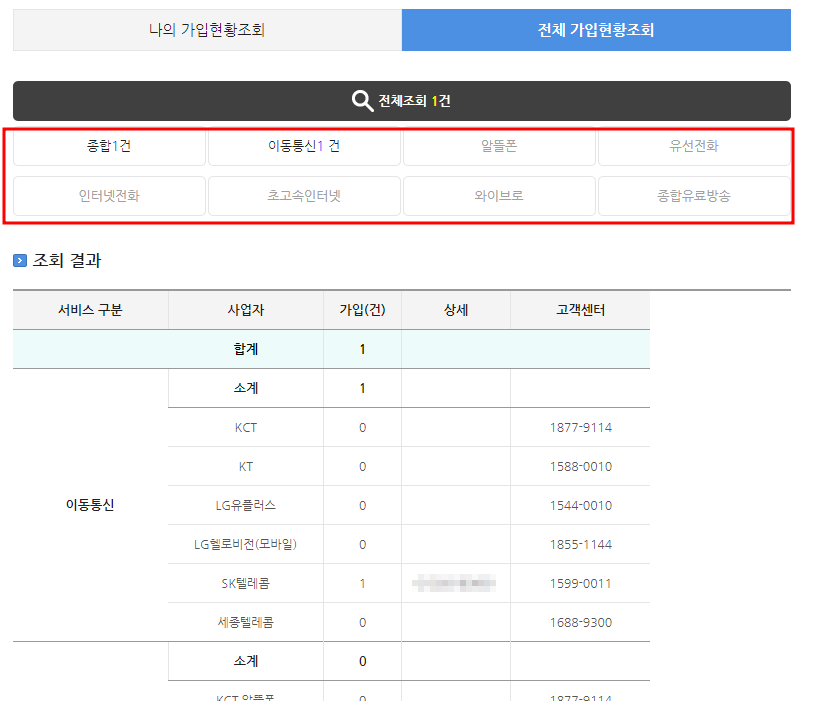This screenshot has height=701, width=817.
Task: Select the 이동통신1 건 filter
Action: [304, 147]
